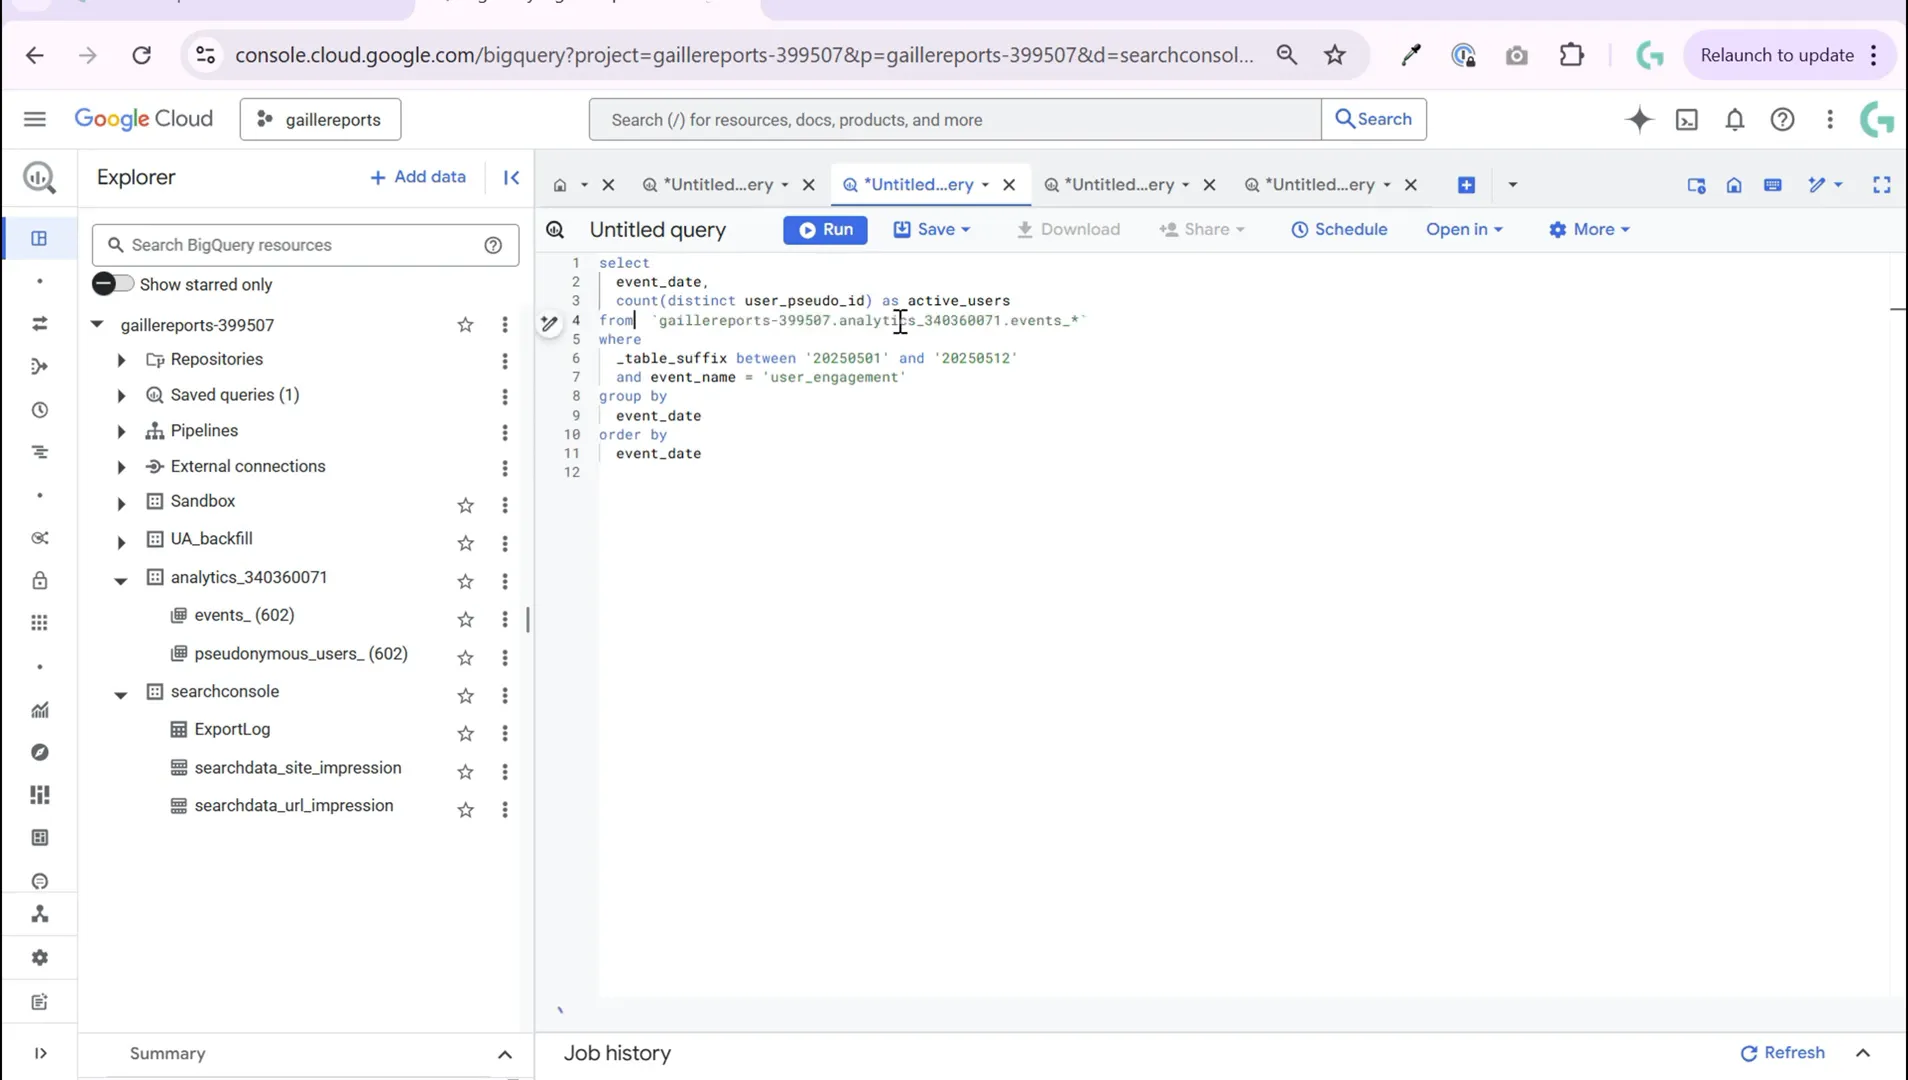Image resolution: width=1908 pixels, height=1080 pixels.
Task: Switch to the third Untitled query tab
Action: pos(1118,185)
